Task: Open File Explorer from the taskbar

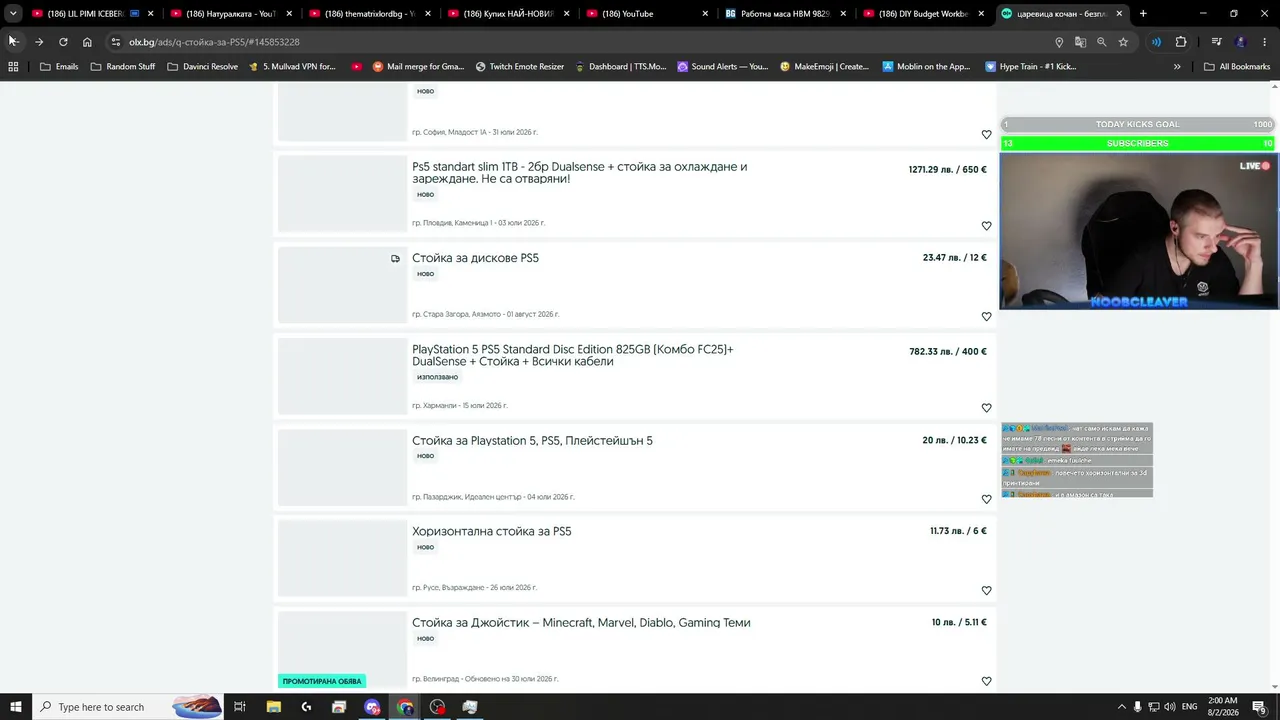Action: pyautogui.click(x=274, y=707)
